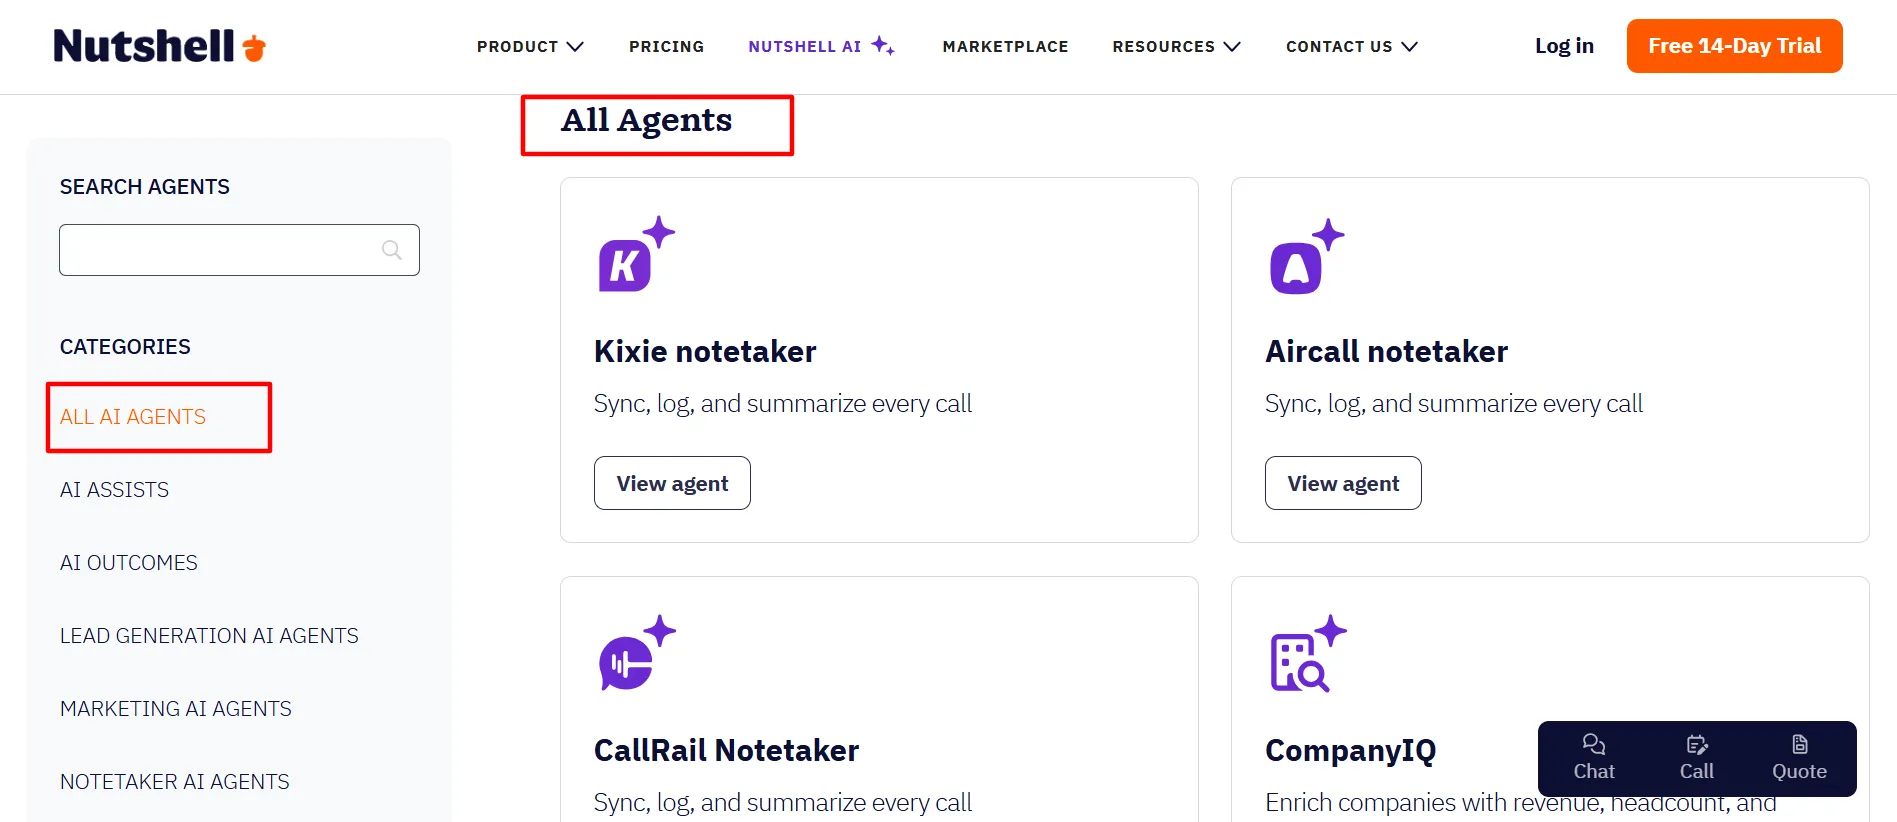
Task: Focus the Search Agents input field
Action: tap(239, 250)
